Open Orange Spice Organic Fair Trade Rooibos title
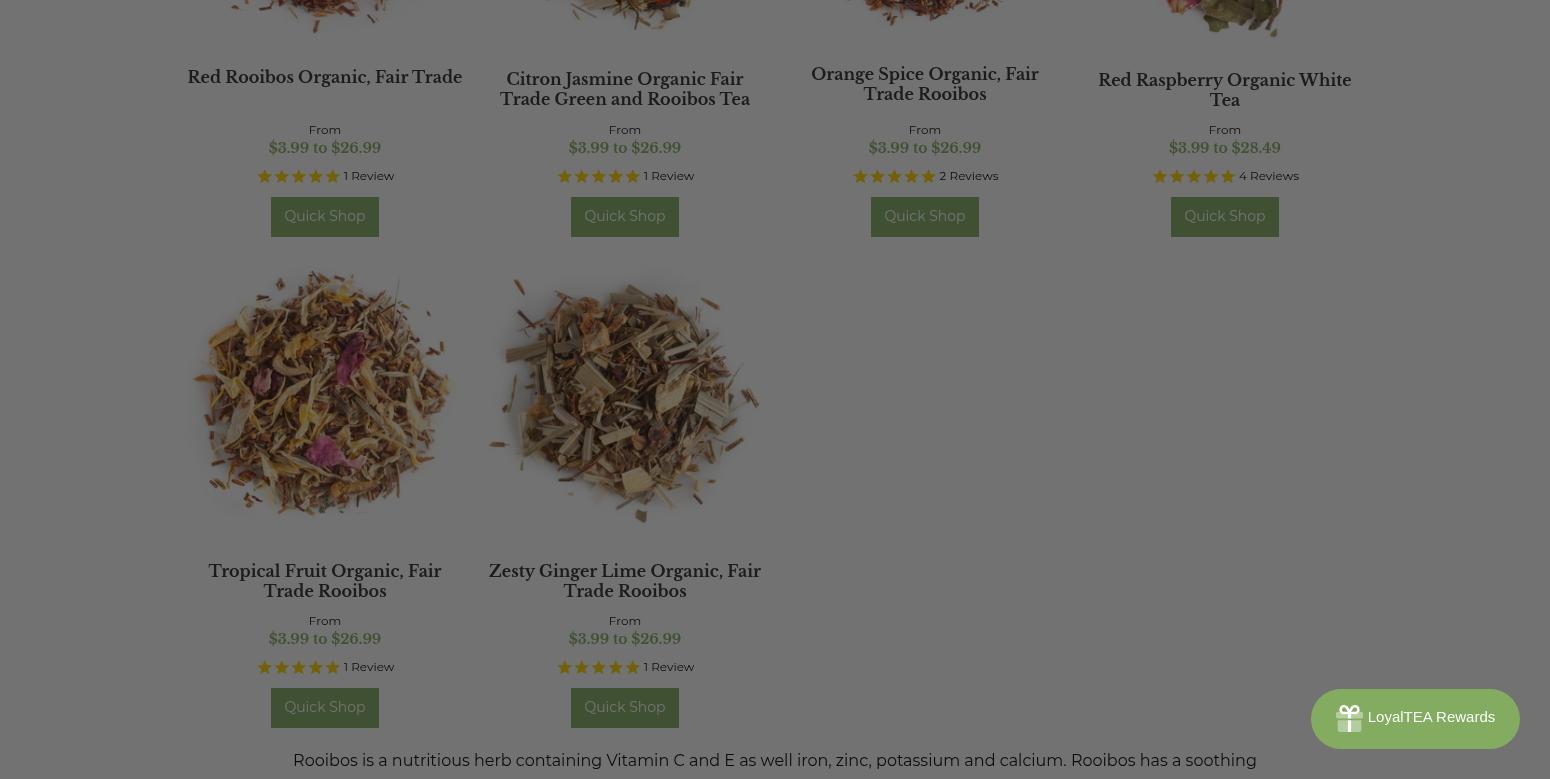Screen dimensions: 1550x779 click(x=925, y=84)
